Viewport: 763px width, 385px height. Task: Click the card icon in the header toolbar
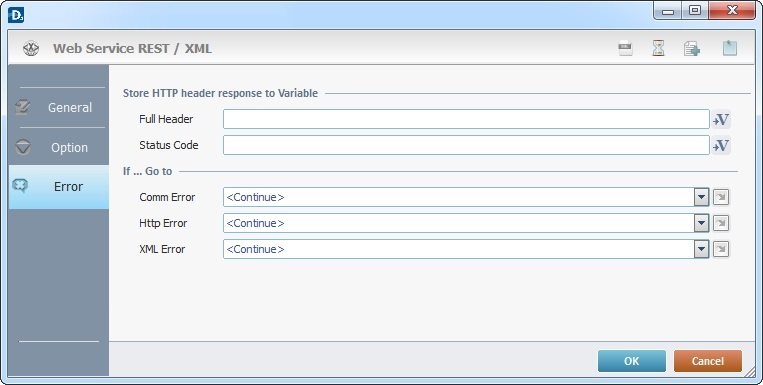coord(625,48)
